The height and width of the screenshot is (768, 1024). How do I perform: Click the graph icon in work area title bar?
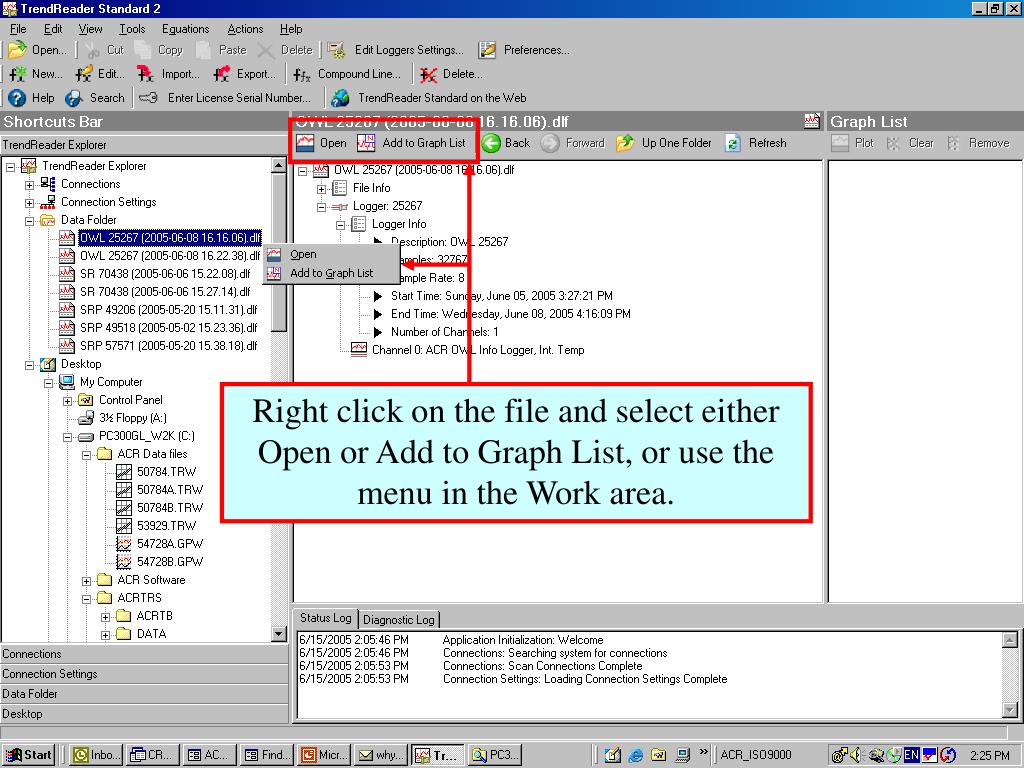812,121
